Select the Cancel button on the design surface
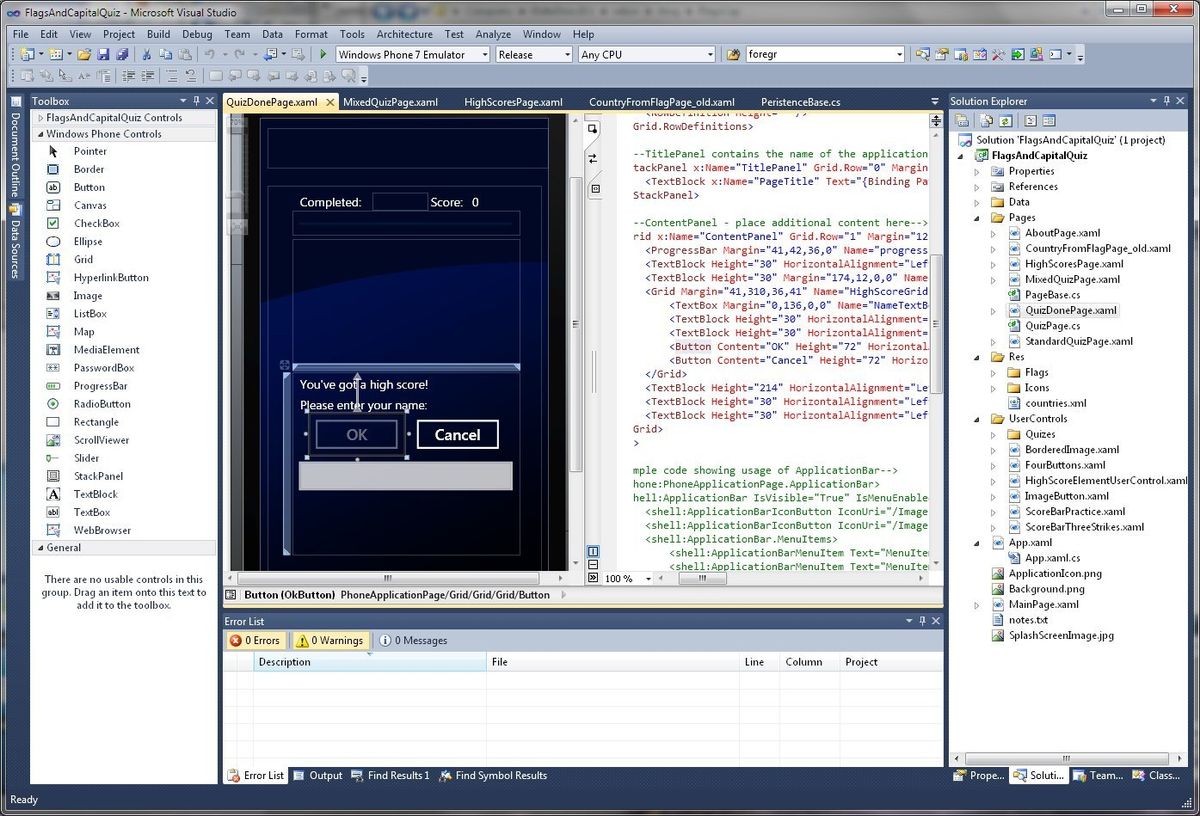Image resolution: width=1200 pixels, height=816 pixels. [x=457, y=435]
